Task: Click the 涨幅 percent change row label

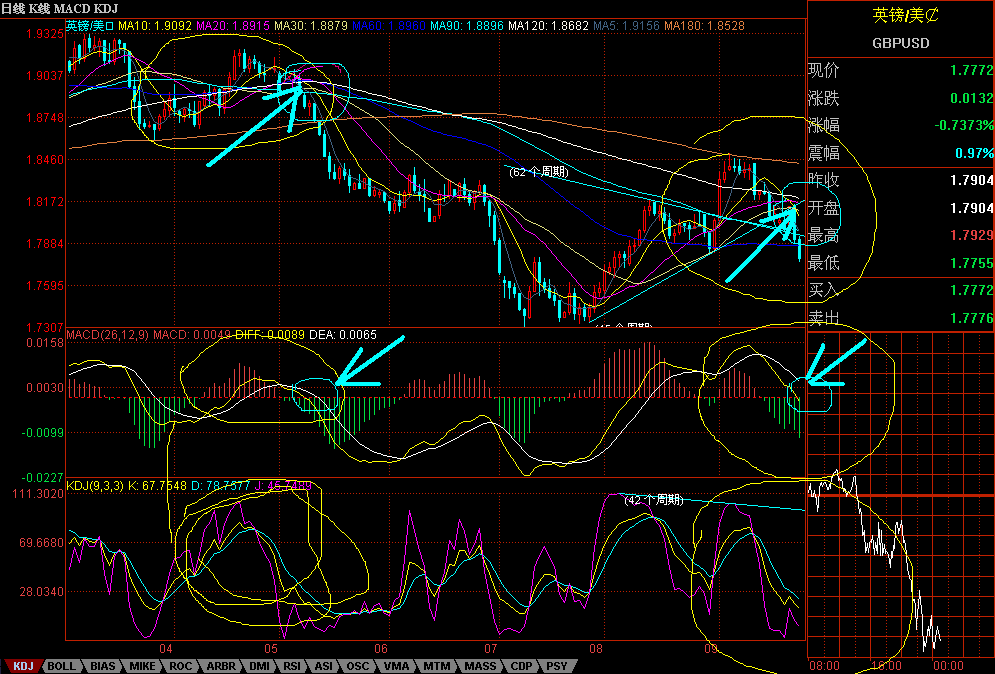Action: 824,125
